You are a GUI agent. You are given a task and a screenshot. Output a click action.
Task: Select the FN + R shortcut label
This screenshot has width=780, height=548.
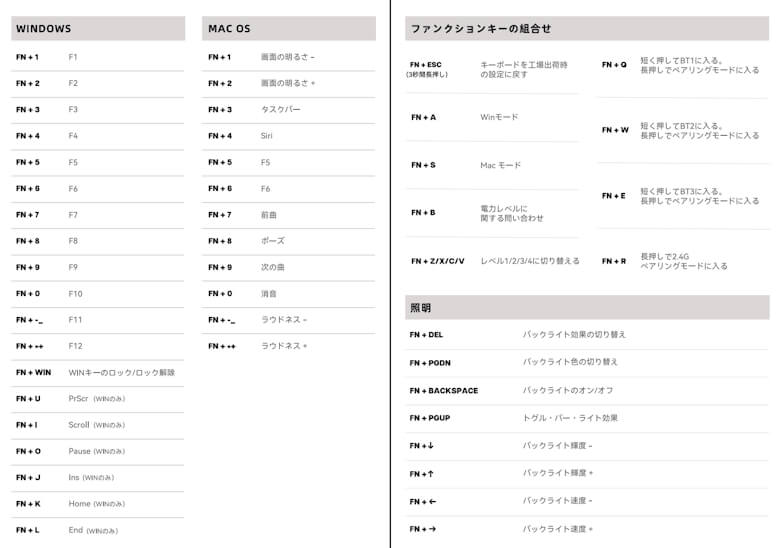point(614,261)
